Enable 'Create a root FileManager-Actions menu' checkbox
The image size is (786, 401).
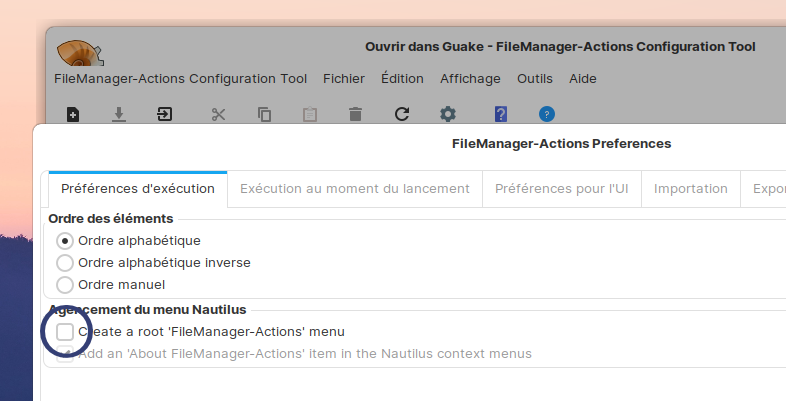click(65, 332)
